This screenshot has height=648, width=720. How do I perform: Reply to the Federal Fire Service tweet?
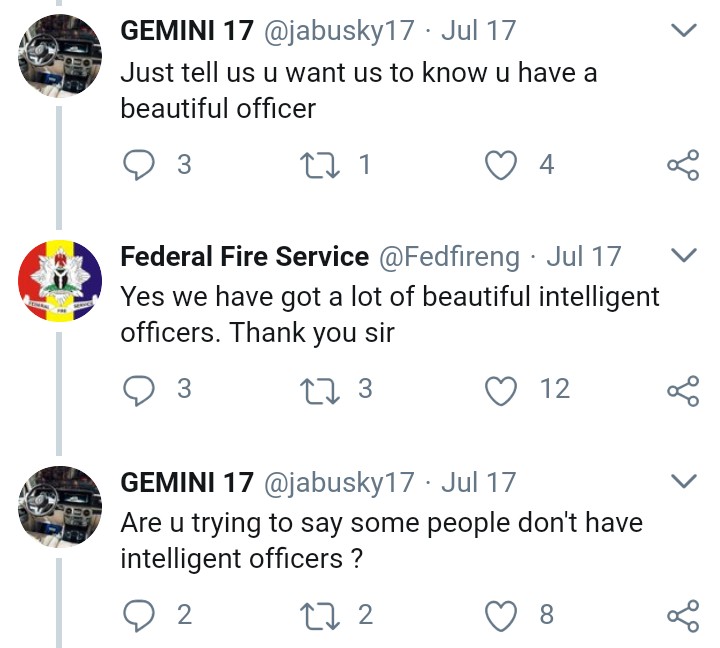pyautogui.click(x=138, y=389)
